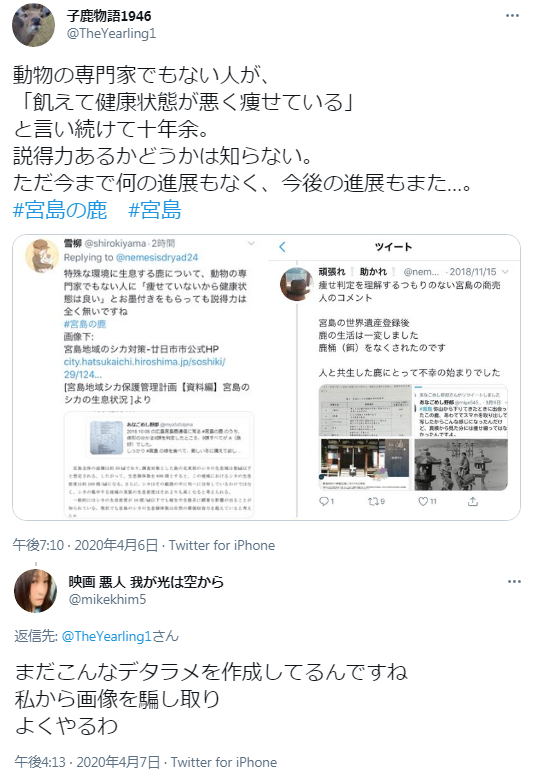Open @nemesisdryad24 mention in embedded reply
Image resolution: width=536 pixels, height=784 pixels.
point(157,257)
